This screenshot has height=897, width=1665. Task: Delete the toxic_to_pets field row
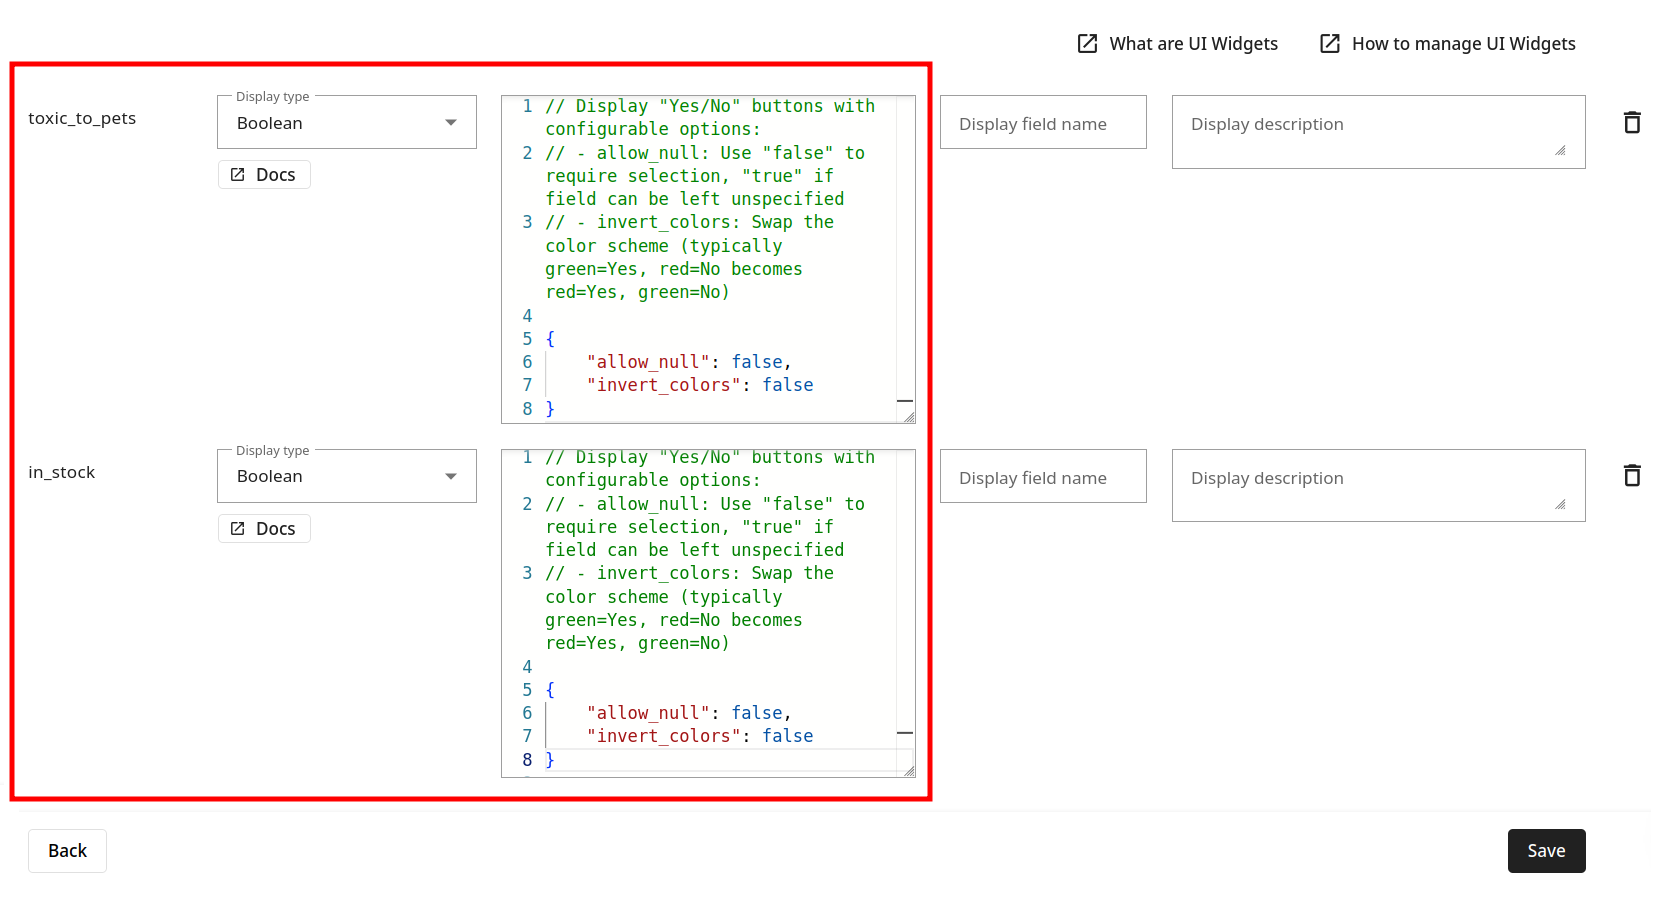tap(1631, 122)
